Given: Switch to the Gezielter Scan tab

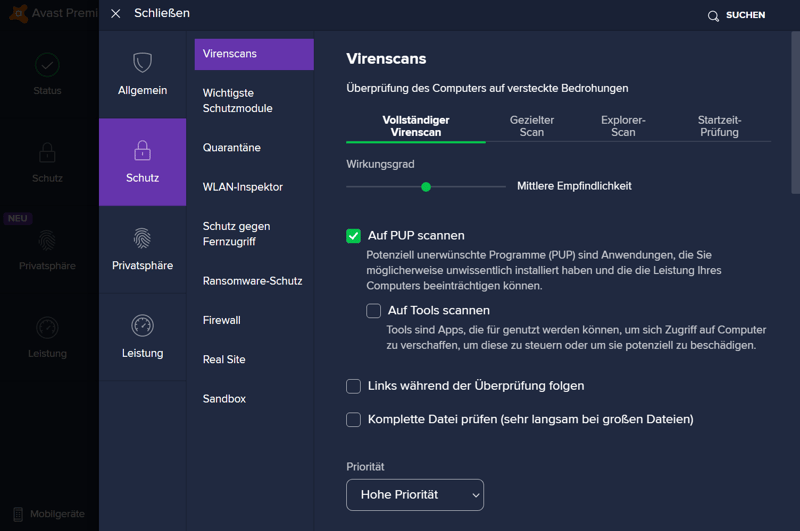Looking at the screenshot, I should coord(532,126).
